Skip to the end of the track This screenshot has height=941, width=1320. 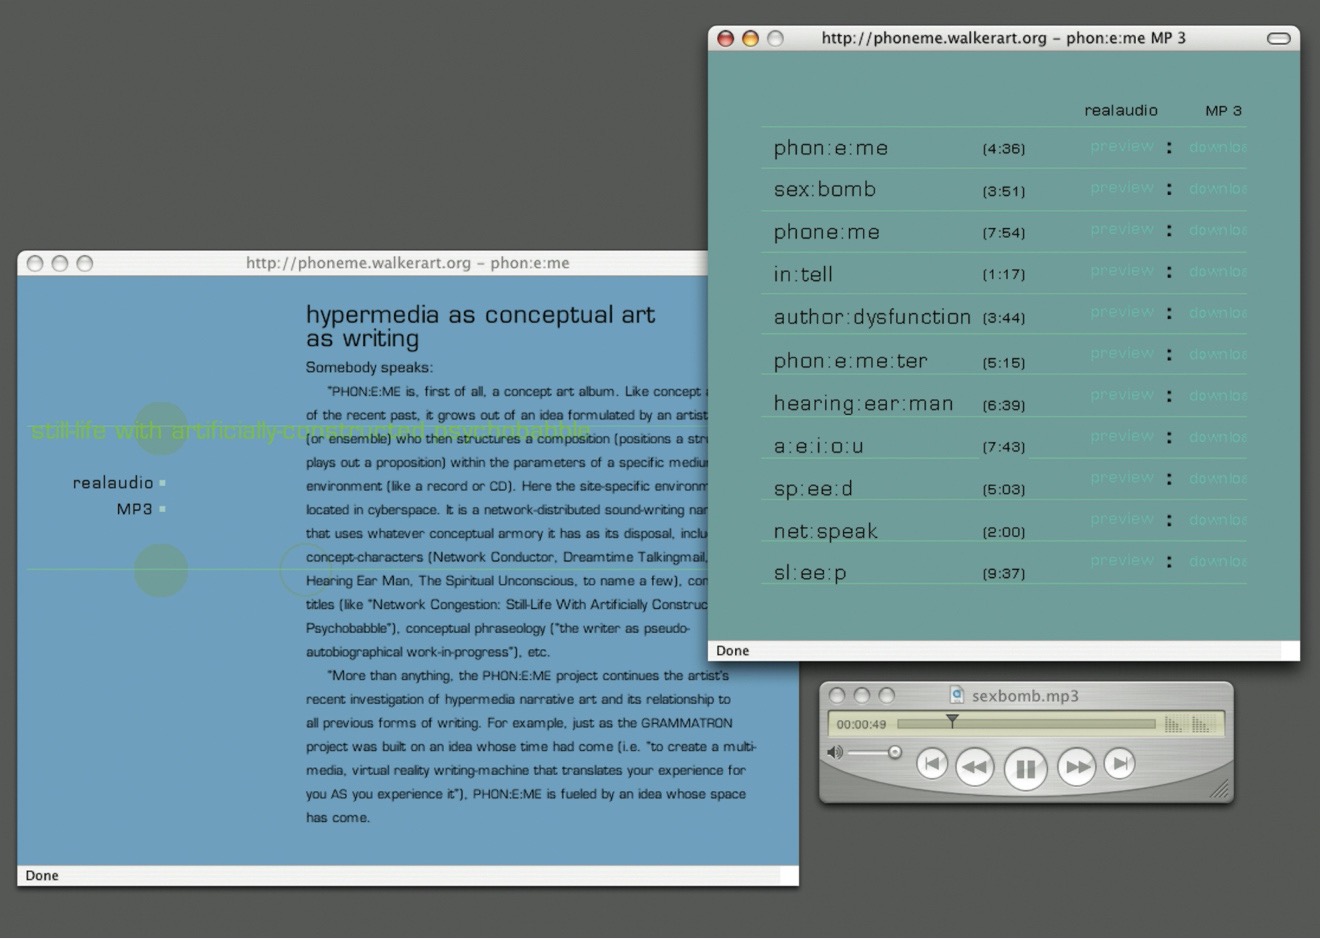tap(1120, 765)
